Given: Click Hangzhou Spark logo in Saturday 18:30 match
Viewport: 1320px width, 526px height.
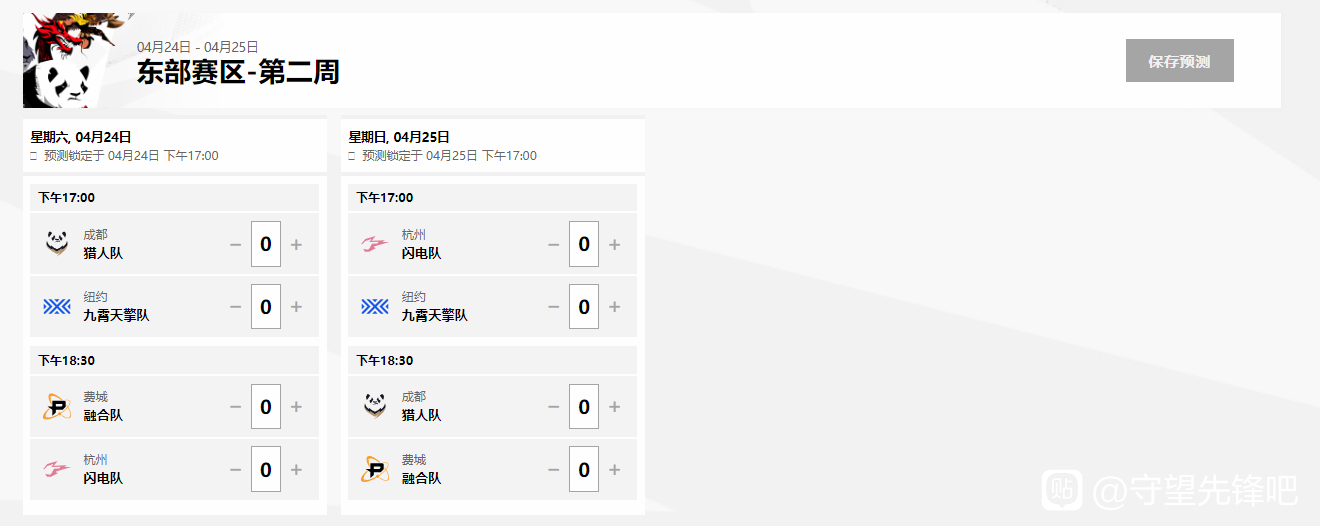Looking at the screenshot, I should 57,469.
